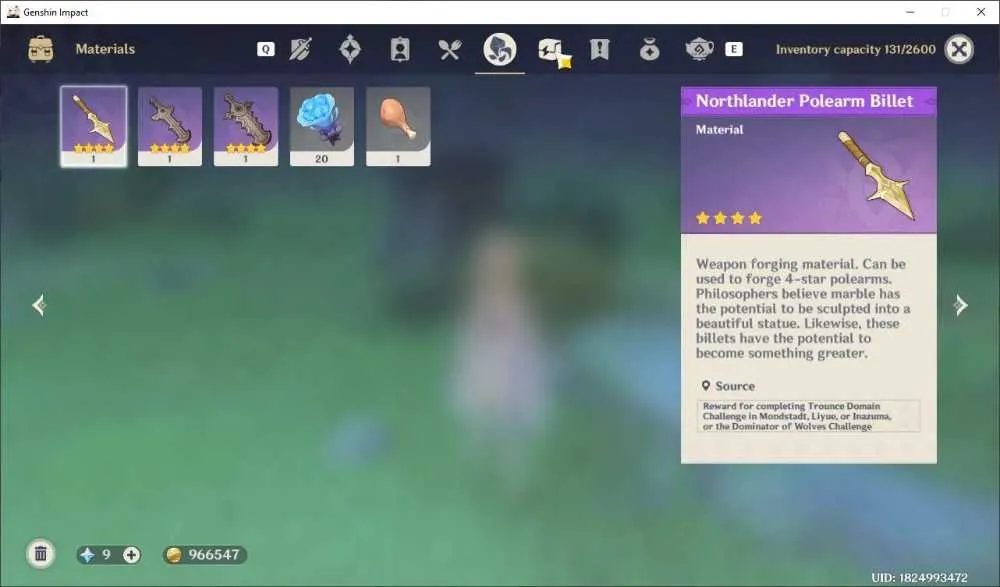This screenshot has height=587, width=1000.
Task: Go to previous page with left arrow
Action: point(39,305)
